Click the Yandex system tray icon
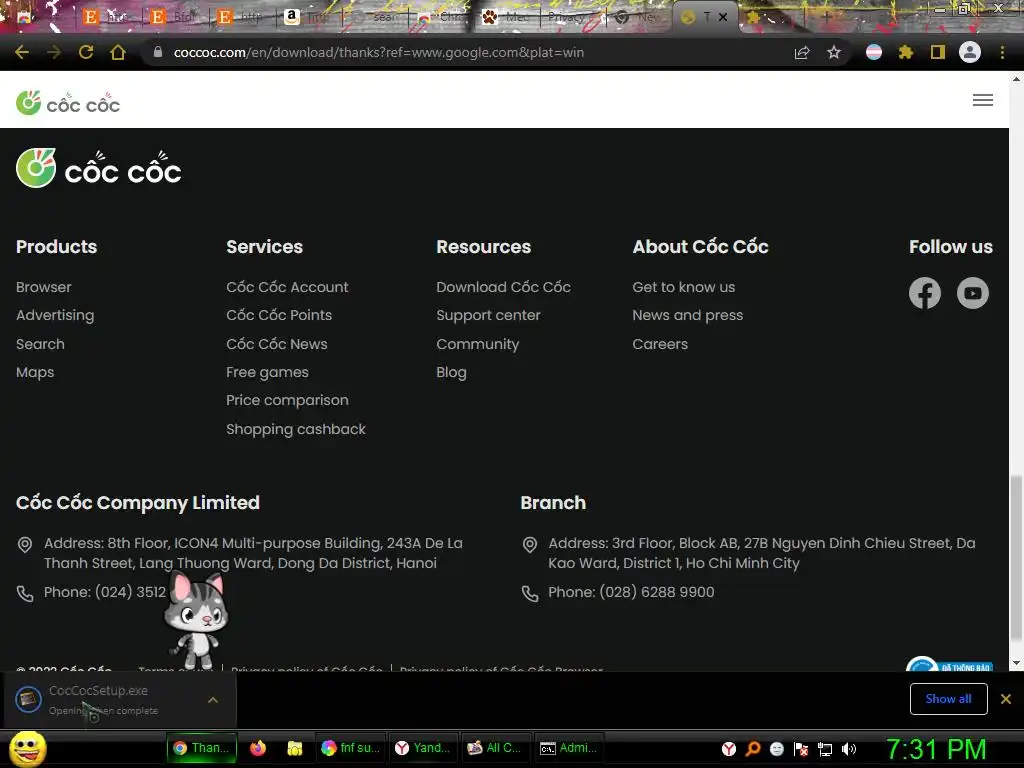Image resolution: width=1024 pixels, height=768 pixels. [729, 749]
